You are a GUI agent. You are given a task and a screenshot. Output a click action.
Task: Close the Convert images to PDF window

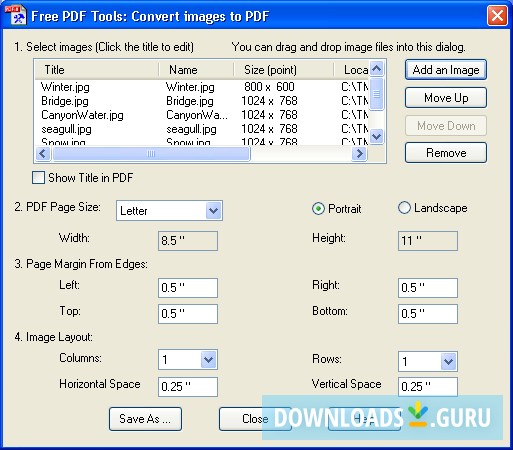[x=497, y=16]
